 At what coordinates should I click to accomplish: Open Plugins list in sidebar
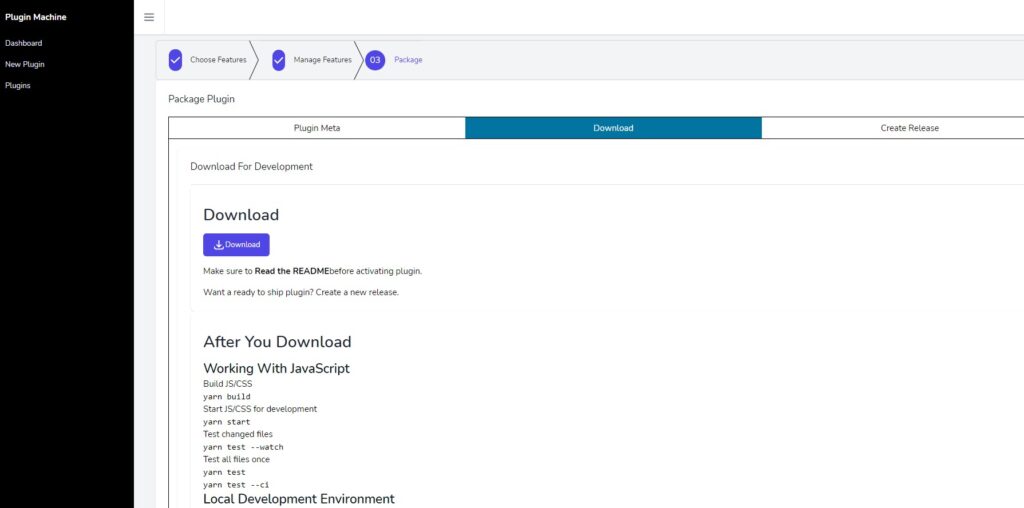click(18, 86)
